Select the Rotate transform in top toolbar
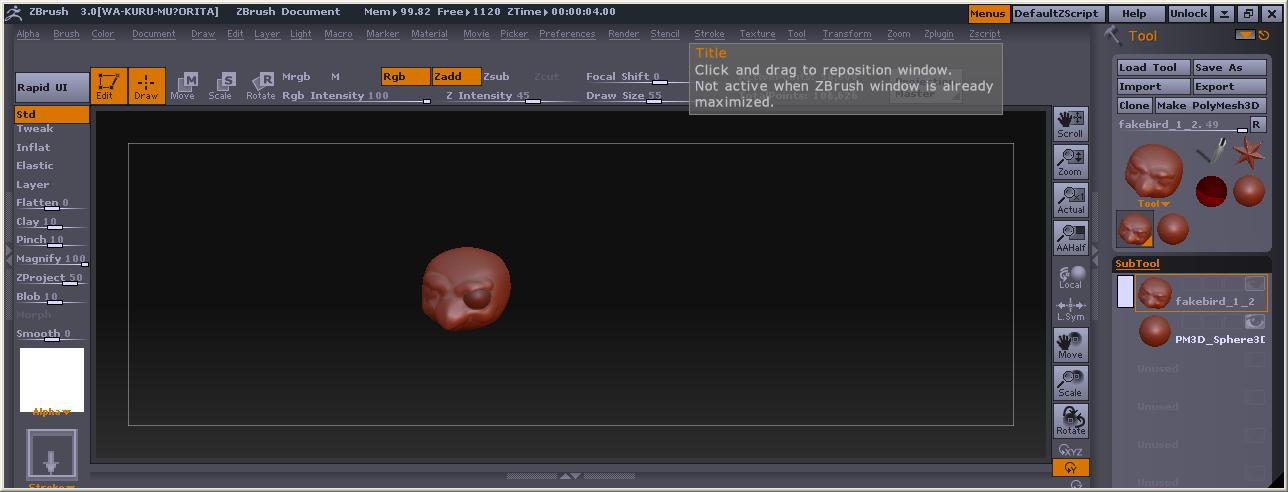Image resolution: width=1288 pixels, height=492 pixels. pos(261,86)
